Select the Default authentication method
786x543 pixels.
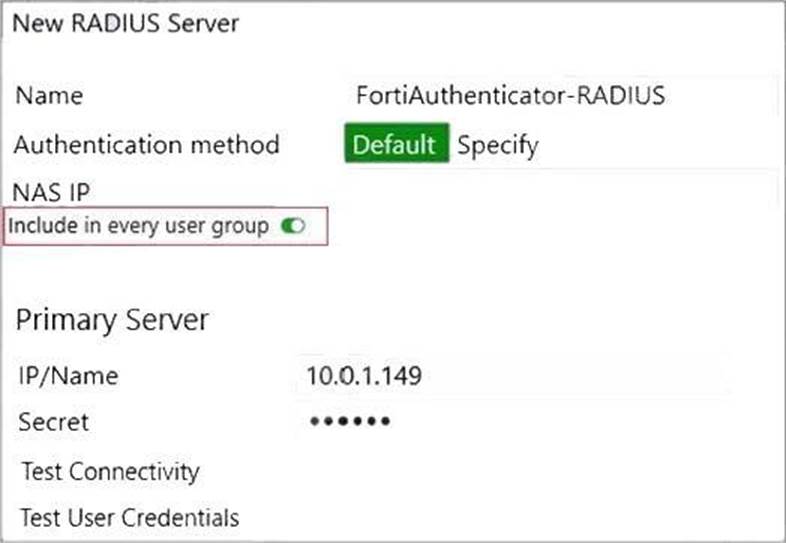point(395,145)
